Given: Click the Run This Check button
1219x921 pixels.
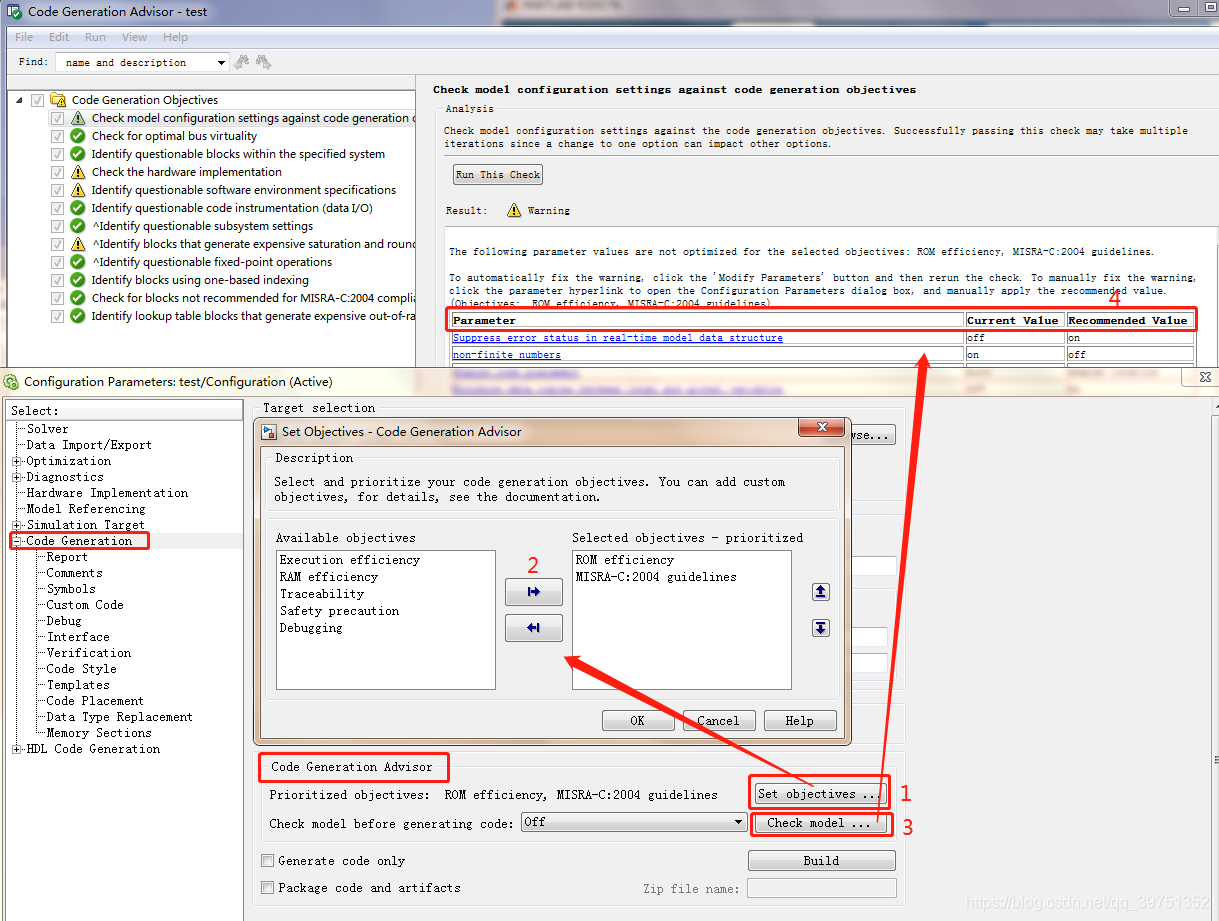Looking at the screenshot, I should click(x=497, y=174).
